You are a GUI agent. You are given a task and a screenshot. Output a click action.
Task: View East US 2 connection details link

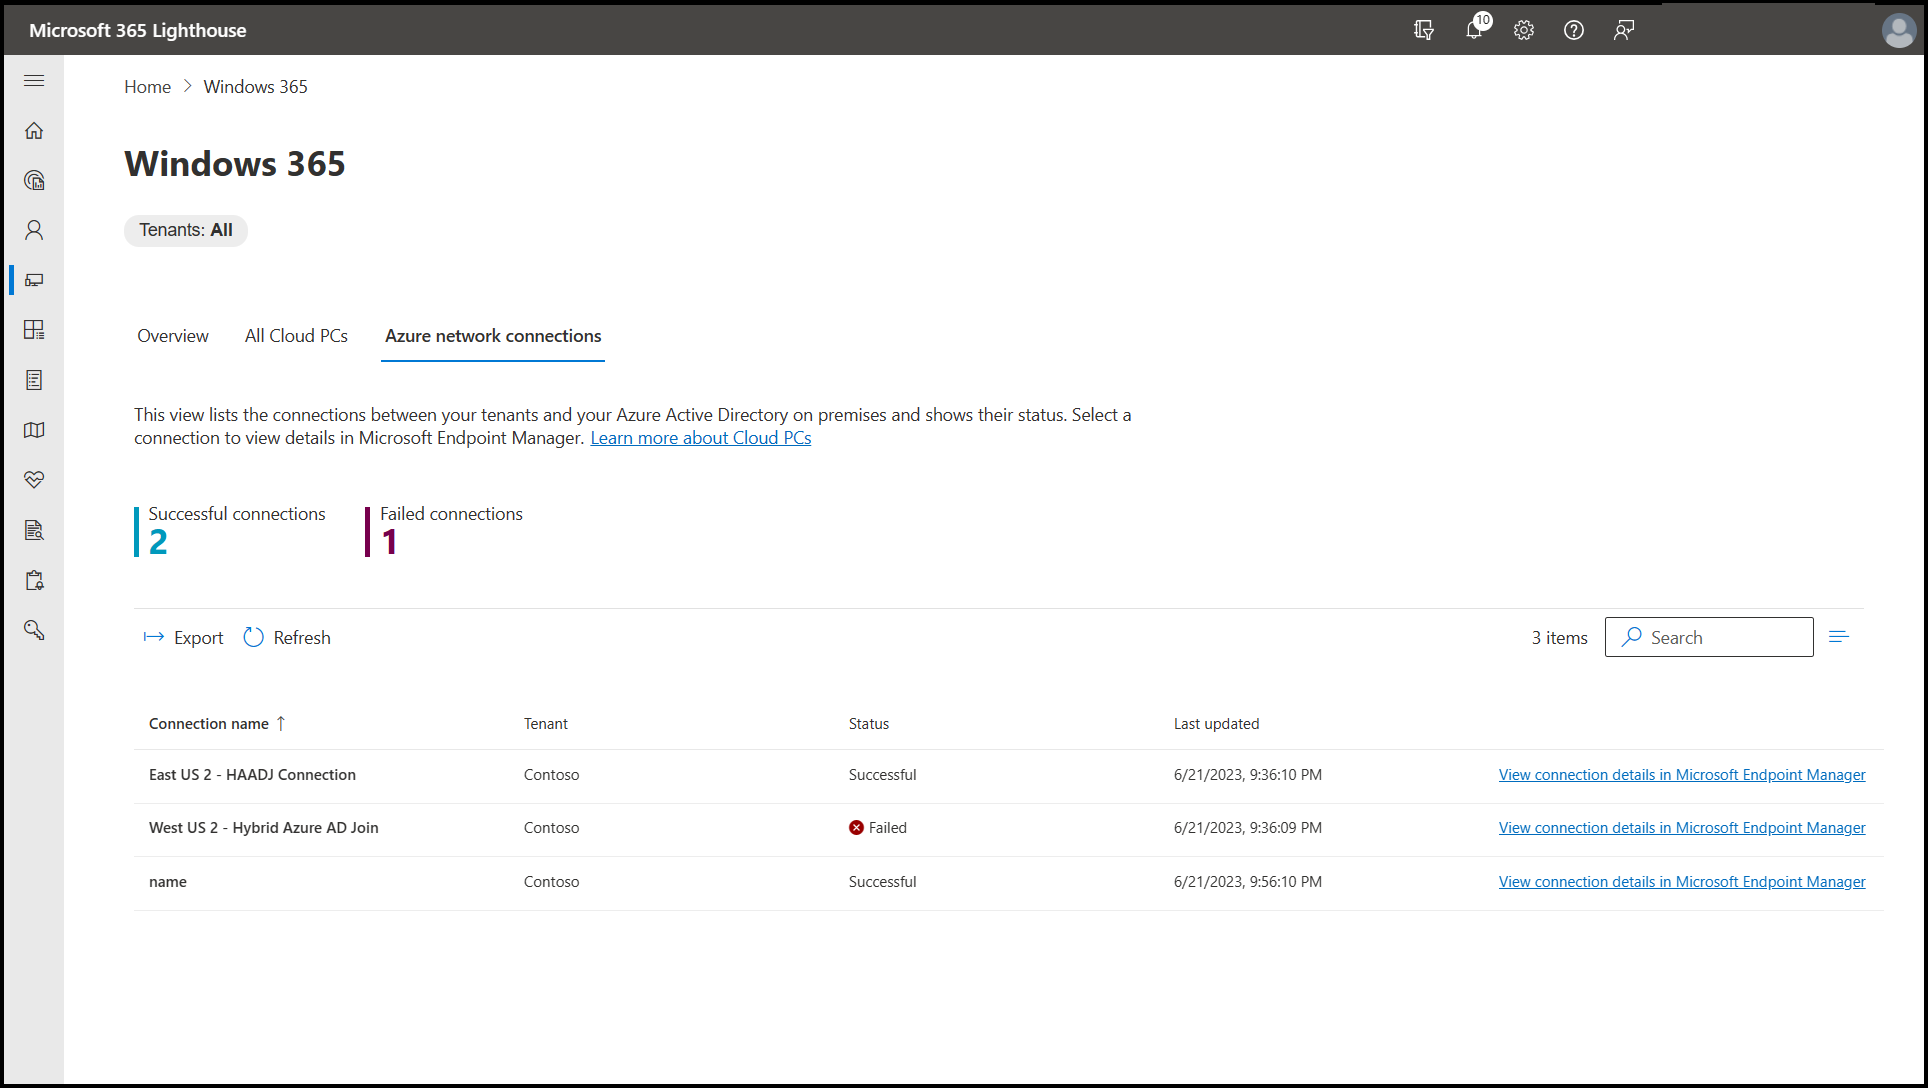(1682, 775)
